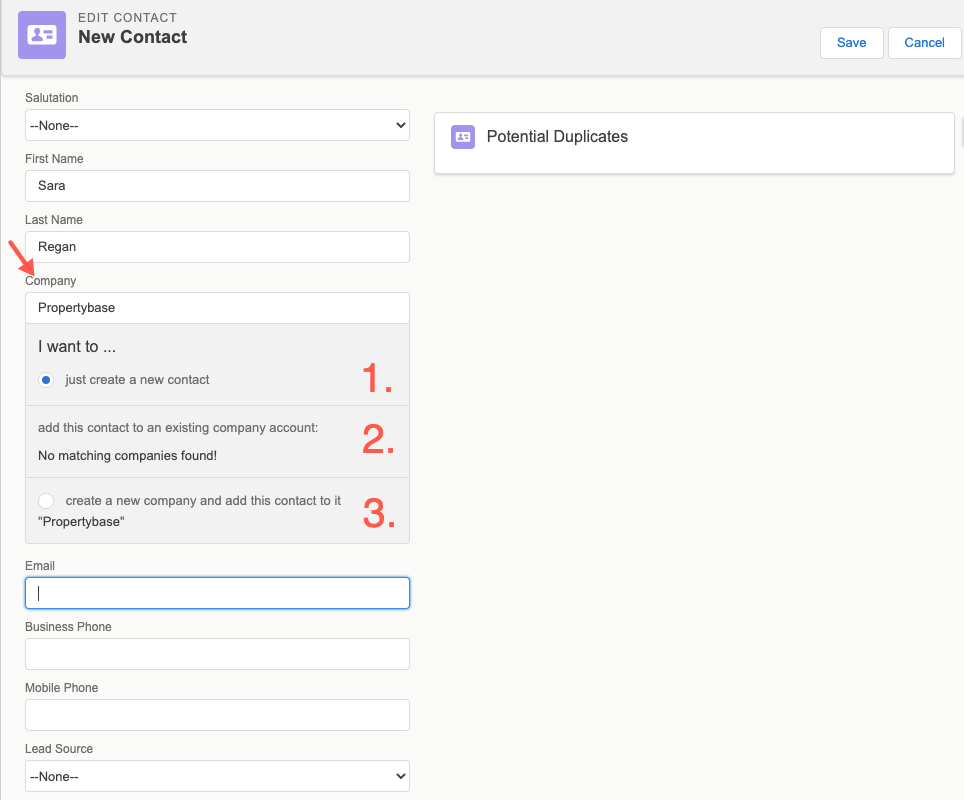Click the Potential Duplicates panel heading
The image size is (964, 800).
557,137
